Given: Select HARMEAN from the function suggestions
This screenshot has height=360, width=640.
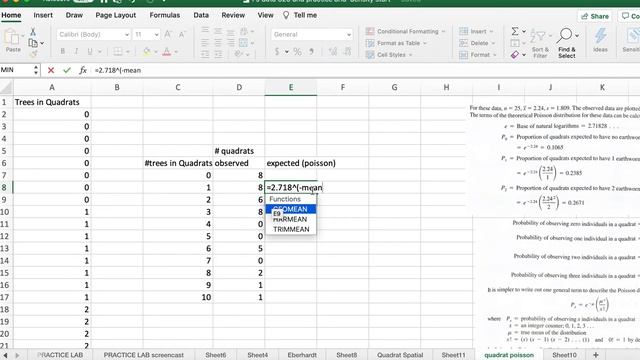Looking at the screenshot, I should tap(291, 219).
